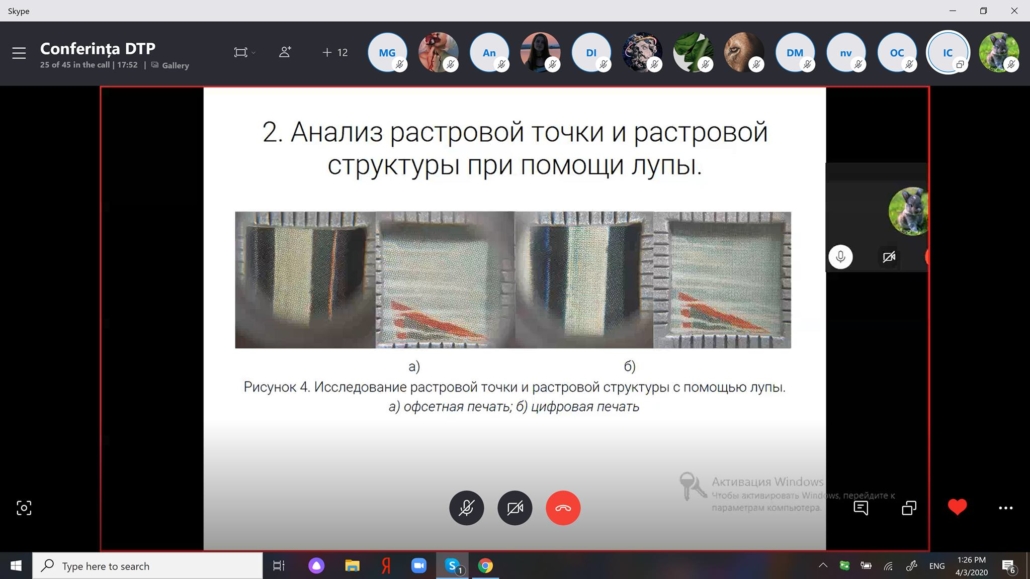Screen dimensions: 1030x579
Task: Open the hamburger menu beside Conferința DTP
Action: 19,53
